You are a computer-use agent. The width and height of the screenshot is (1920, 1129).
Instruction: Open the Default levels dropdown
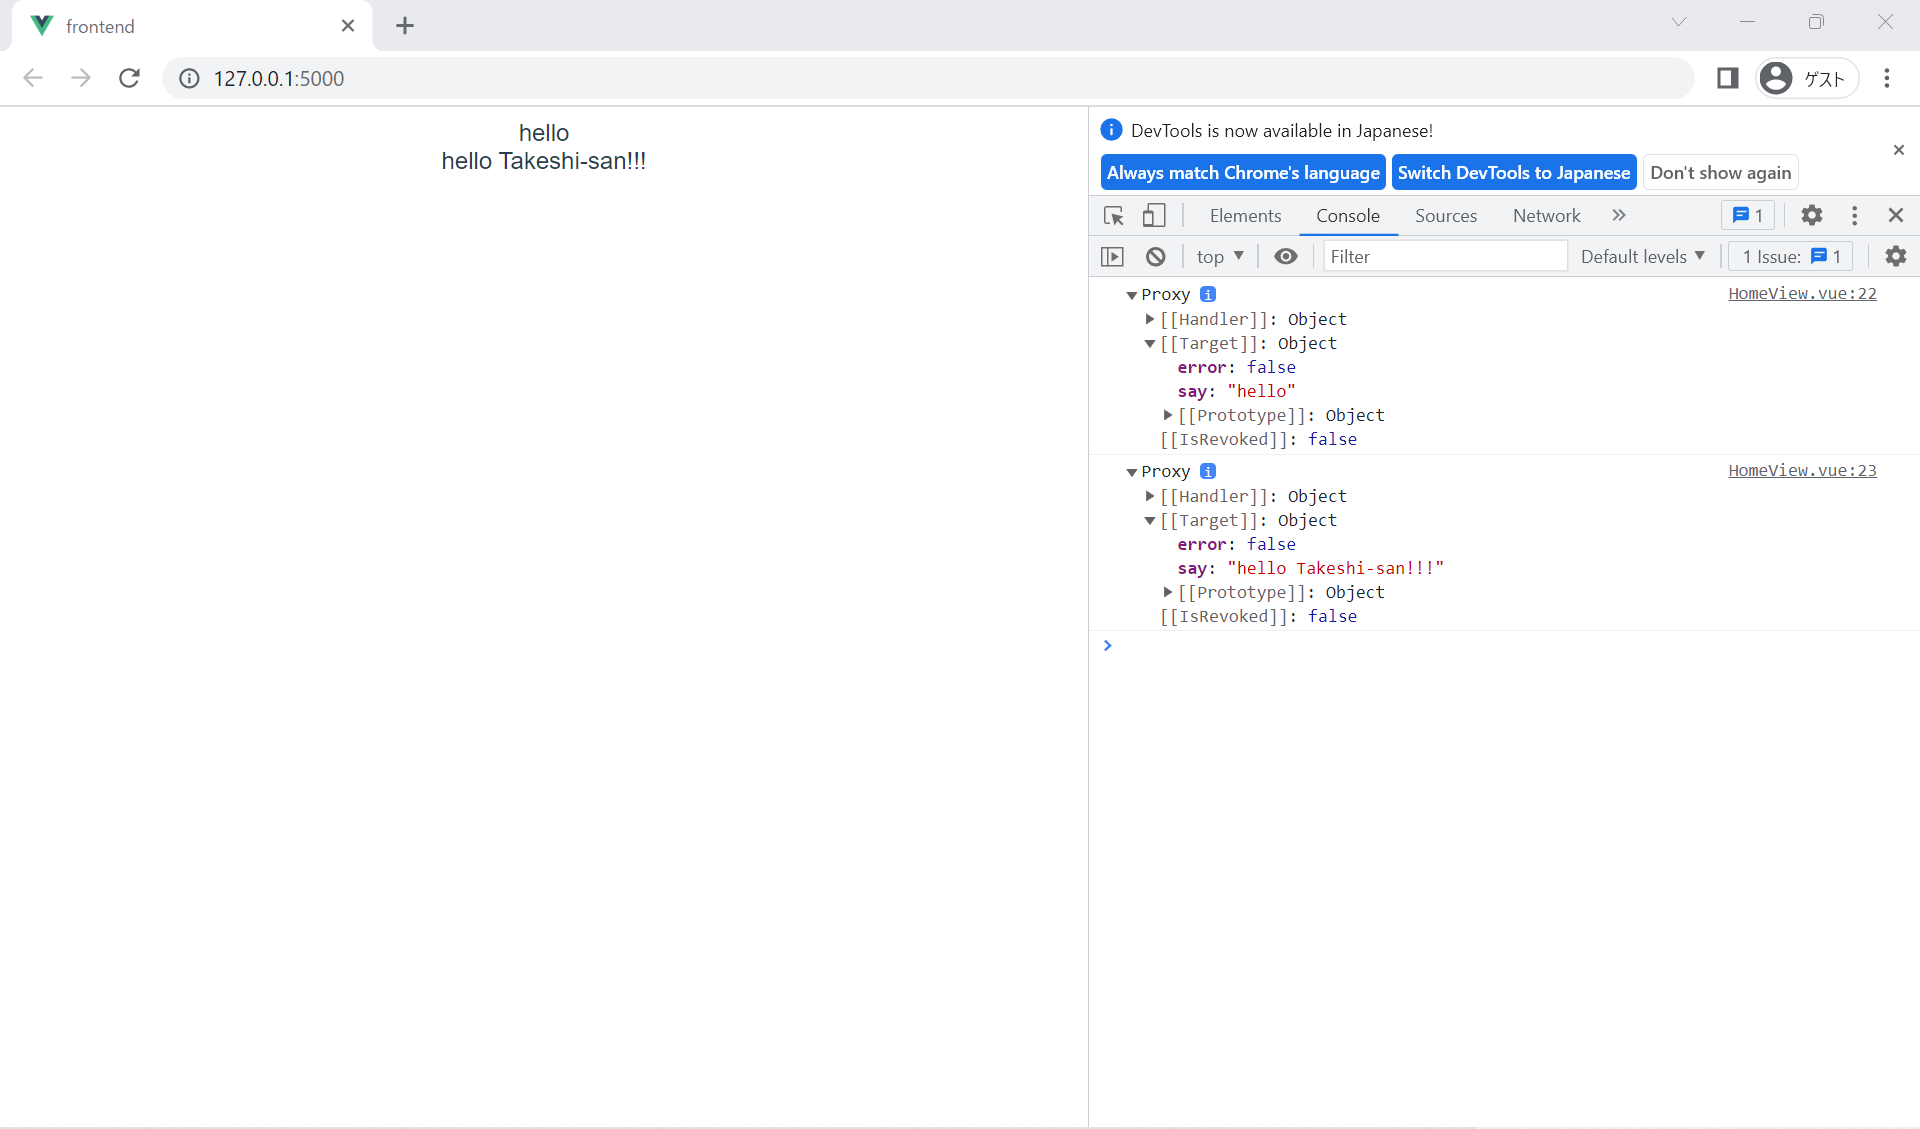coord(1641,256)
